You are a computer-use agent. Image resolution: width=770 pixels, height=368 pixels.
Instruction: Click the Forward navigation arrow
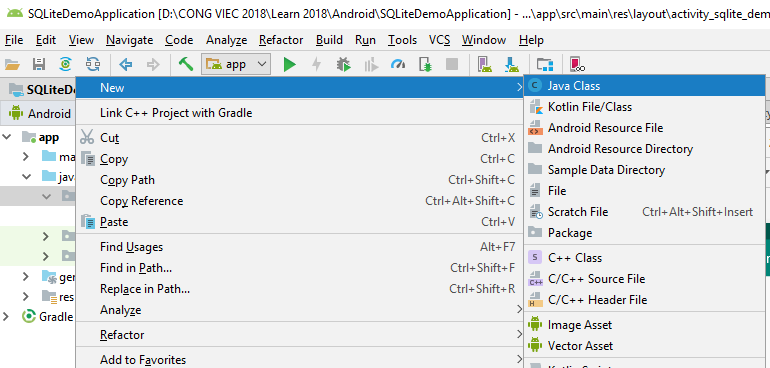click(x=153, y=64)
